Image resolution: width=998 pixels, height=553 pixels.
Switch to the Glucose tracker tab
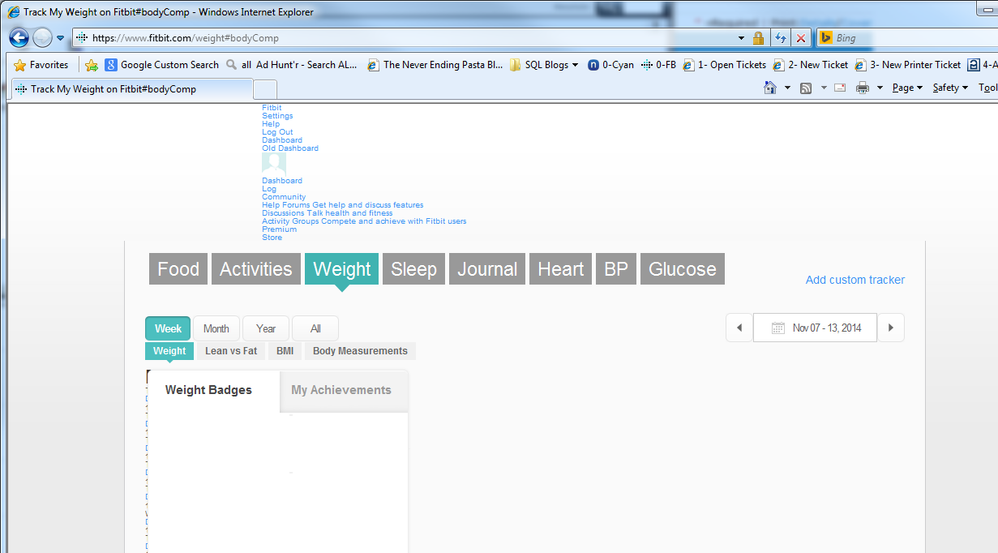tap(682, 269)
